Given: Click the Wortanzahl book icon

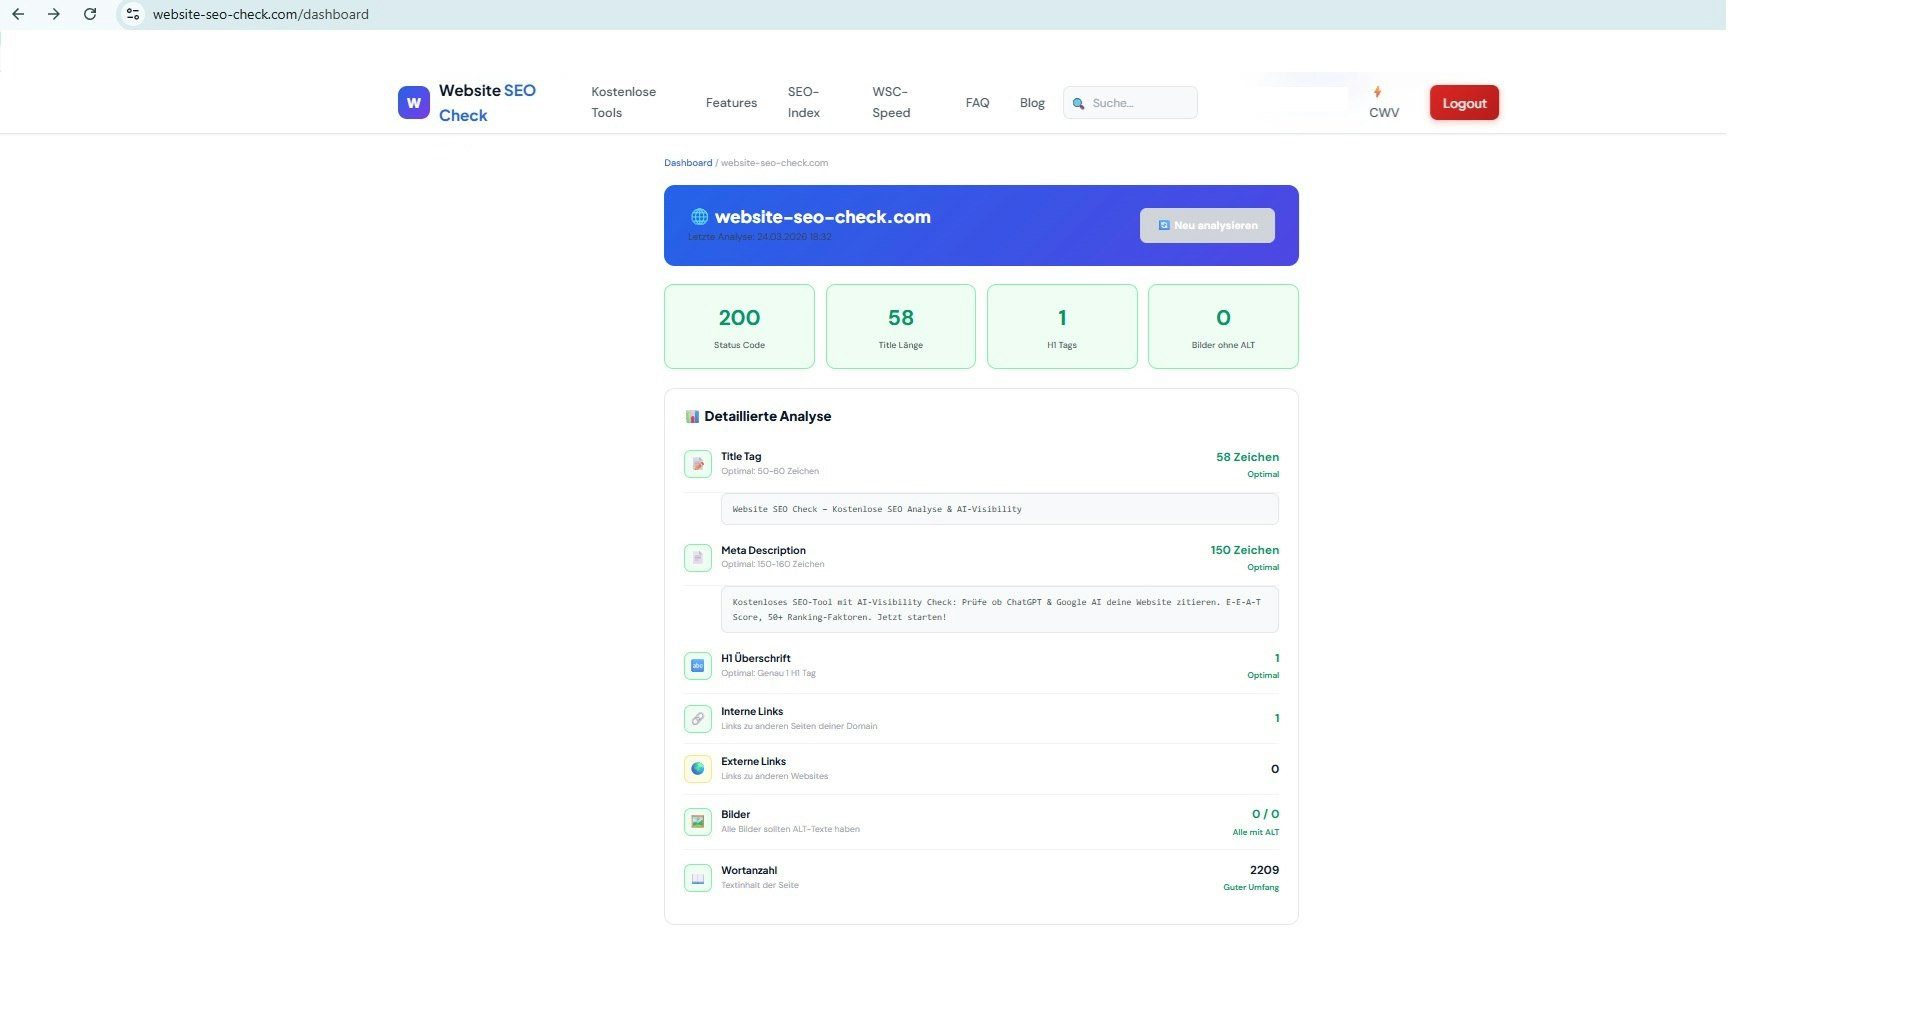Looking at the screenshot, I should pos(697,877).
